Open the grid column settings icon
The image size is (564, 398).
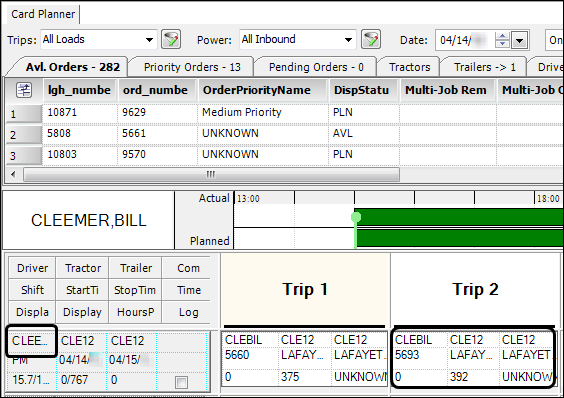[24, 90]
